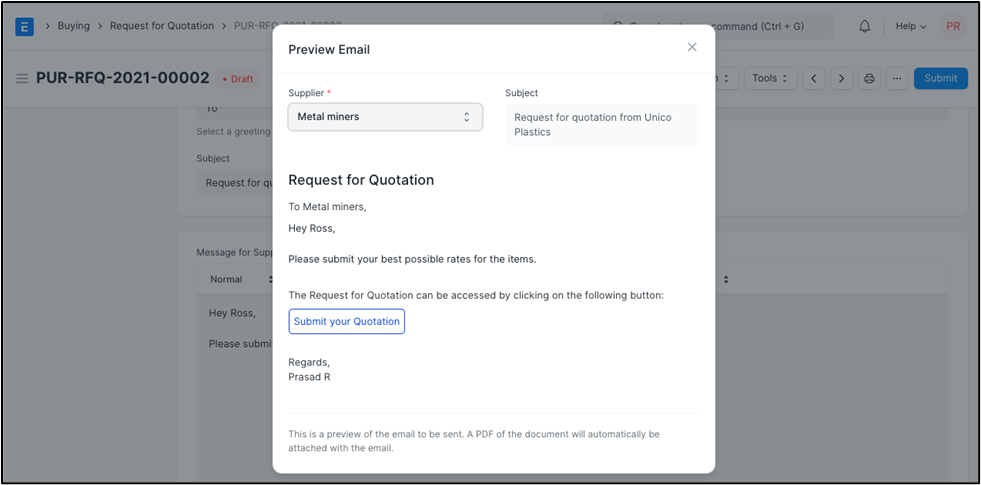Open the three-dots more options menu
This screenshot has height=485, width=981.
click(897, 78)
